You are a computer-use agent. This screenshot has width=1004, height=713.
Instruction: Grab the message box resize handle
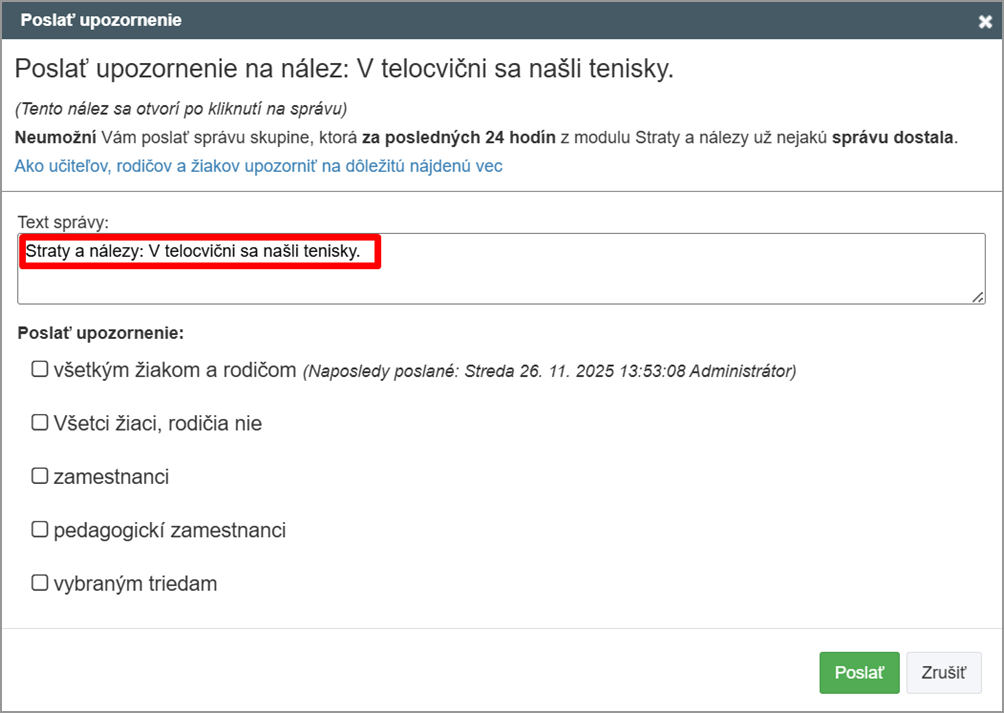pyautogui.click(x=979, y=297)
